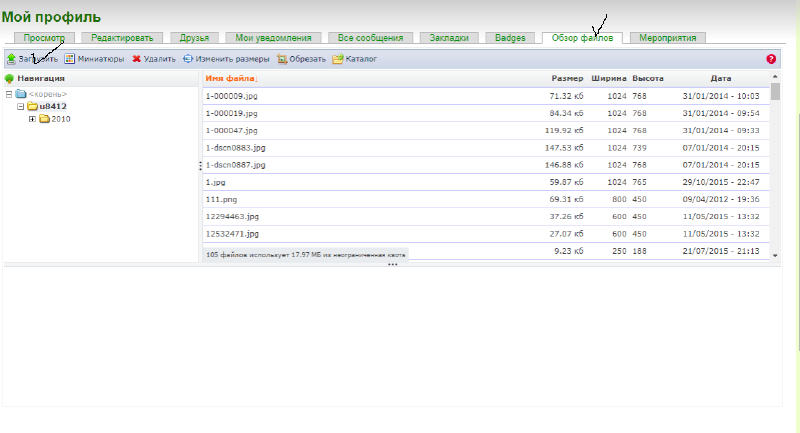
Task: Click the yellow u8412 folder icon
Action: pos(33,106)
